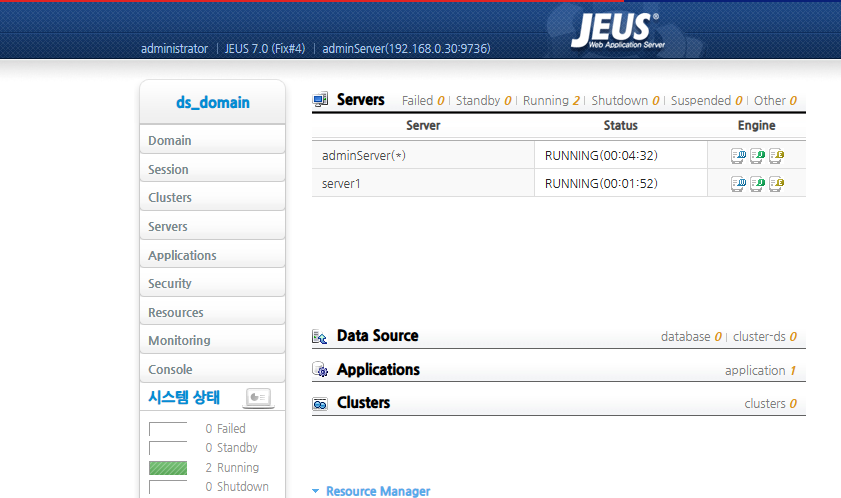Viewport: 841px width, 498px height.
Task: Click the Server column header
Action: [423, 126]
